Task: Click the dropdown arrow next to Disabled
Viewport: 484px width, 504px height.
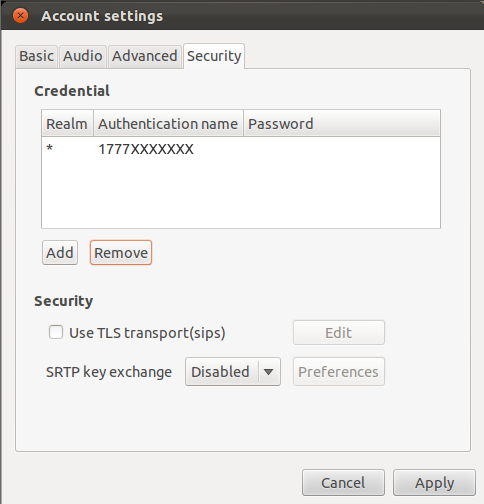Action: click(x=269, y=372)
